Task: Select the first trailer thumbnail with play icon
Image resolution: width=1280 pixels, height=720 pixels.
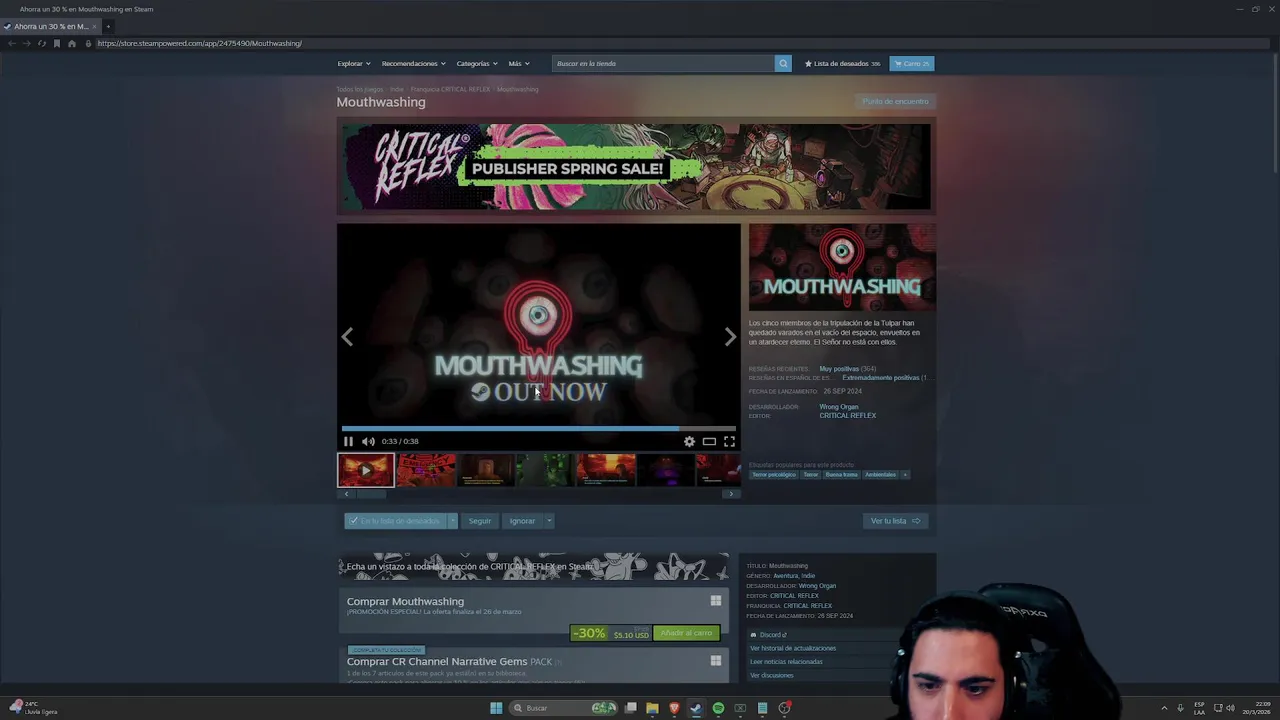Action: [x=365, y=470]
